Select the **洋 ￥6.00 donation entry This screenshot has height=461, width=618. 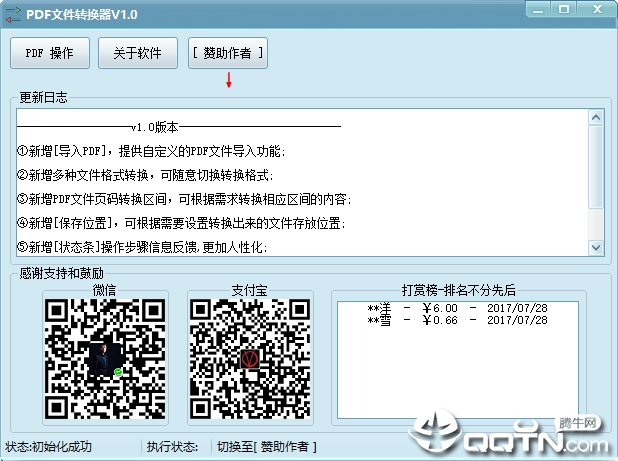click(x=458, y=308)
